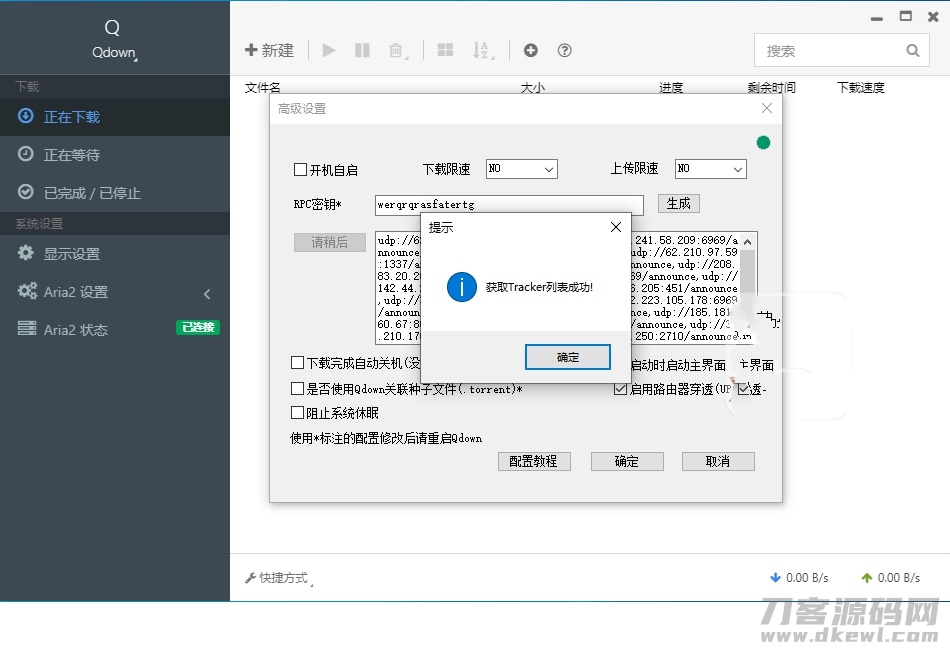Click the check-circle icon beside 已完成
This screenshot has width=950, height=648.
coord(25,192)
